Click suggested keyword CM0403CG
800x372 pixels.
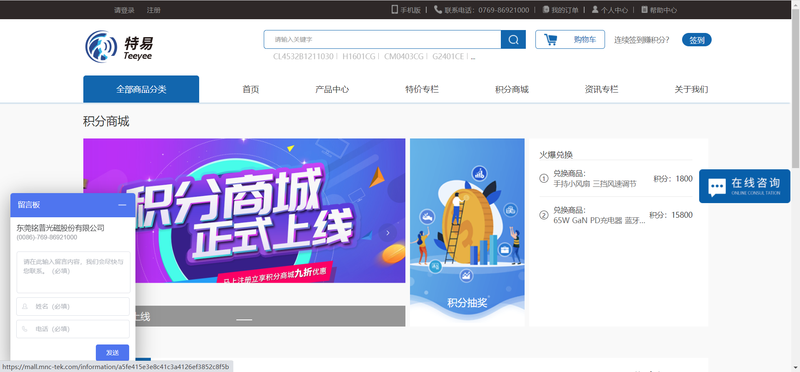[x=404, y=56]
